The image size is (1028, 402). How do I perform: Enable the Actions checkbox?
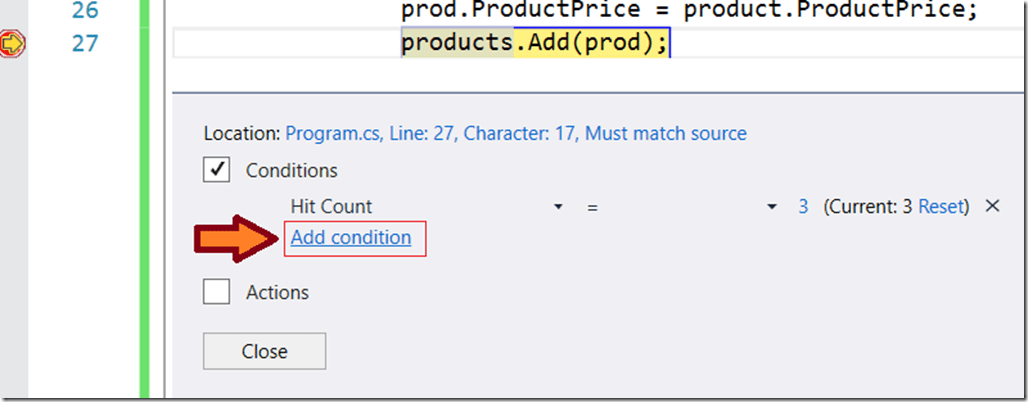(x=216, y=292)
